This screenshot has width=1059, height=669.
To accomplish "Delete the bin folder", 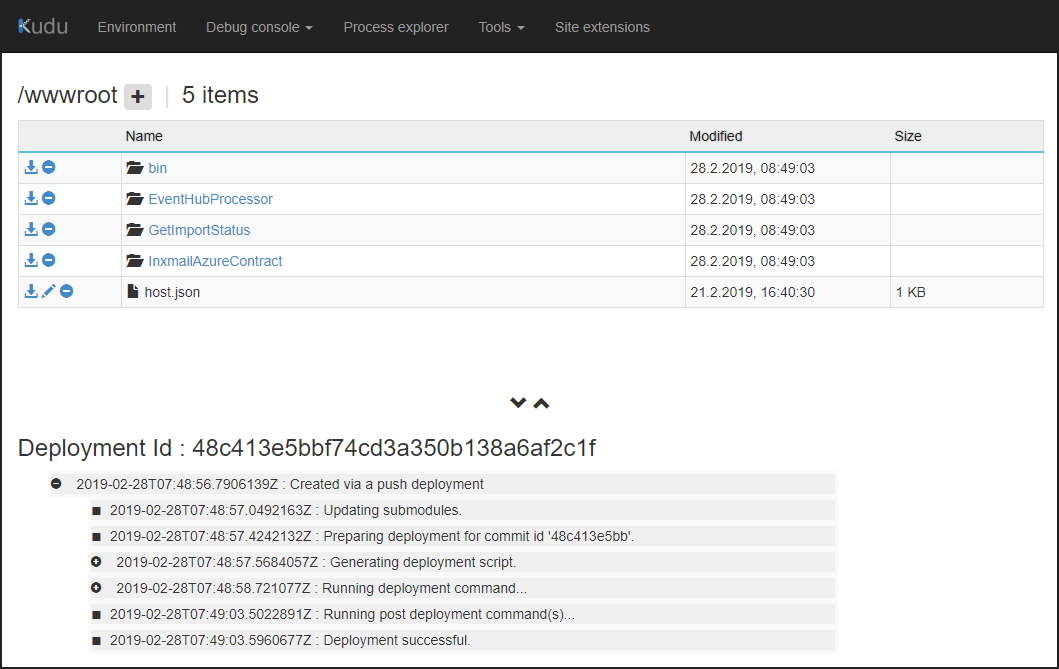I will point(49,167).
